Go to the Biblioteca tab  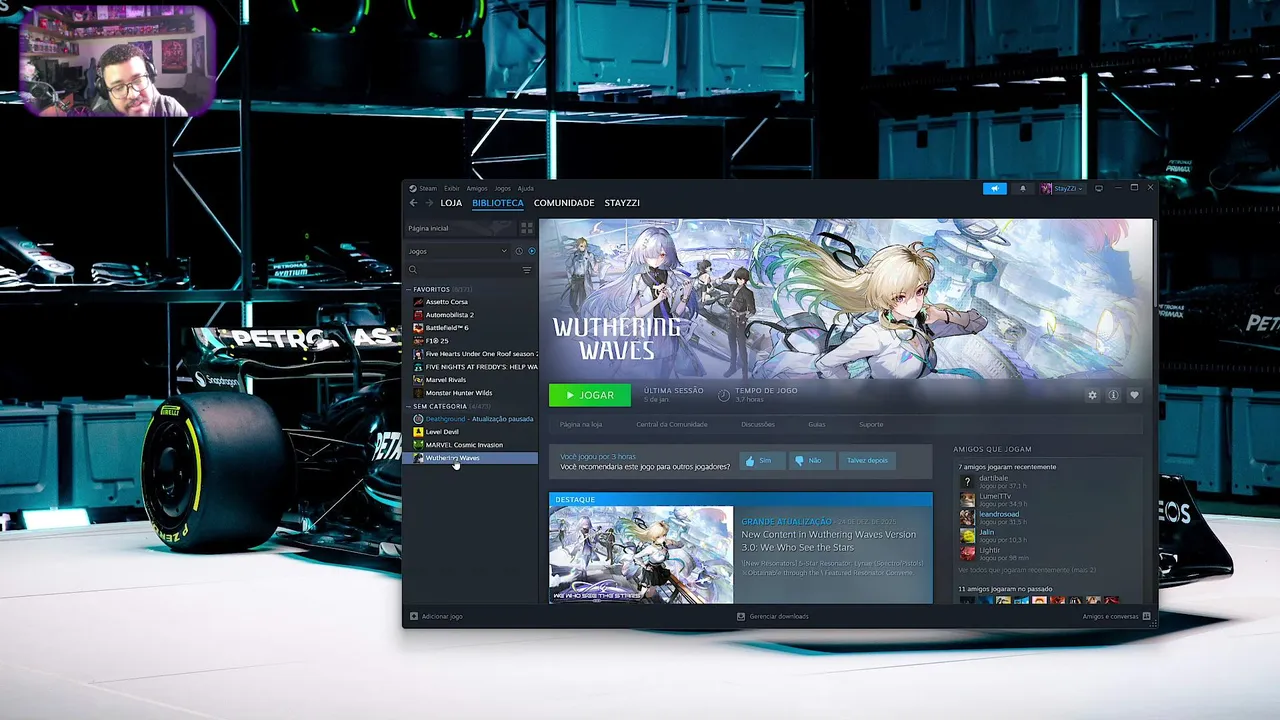tap(498, 203)
